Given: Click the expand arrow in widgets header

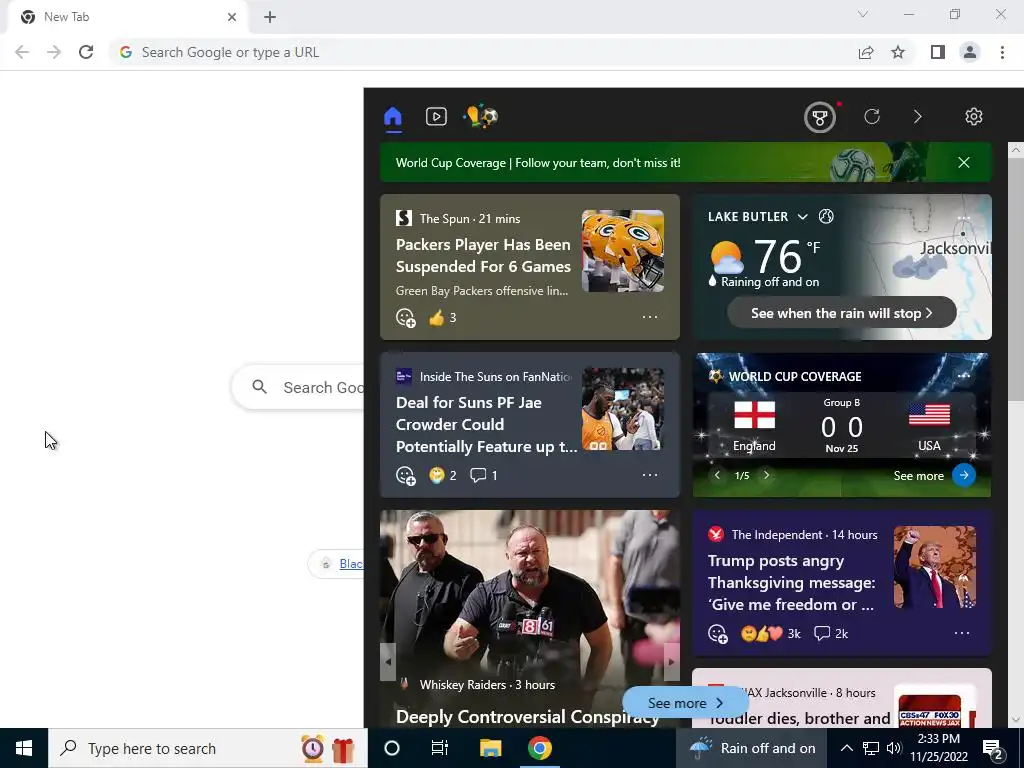Looking at the screenshot, I should pos(918,117).
